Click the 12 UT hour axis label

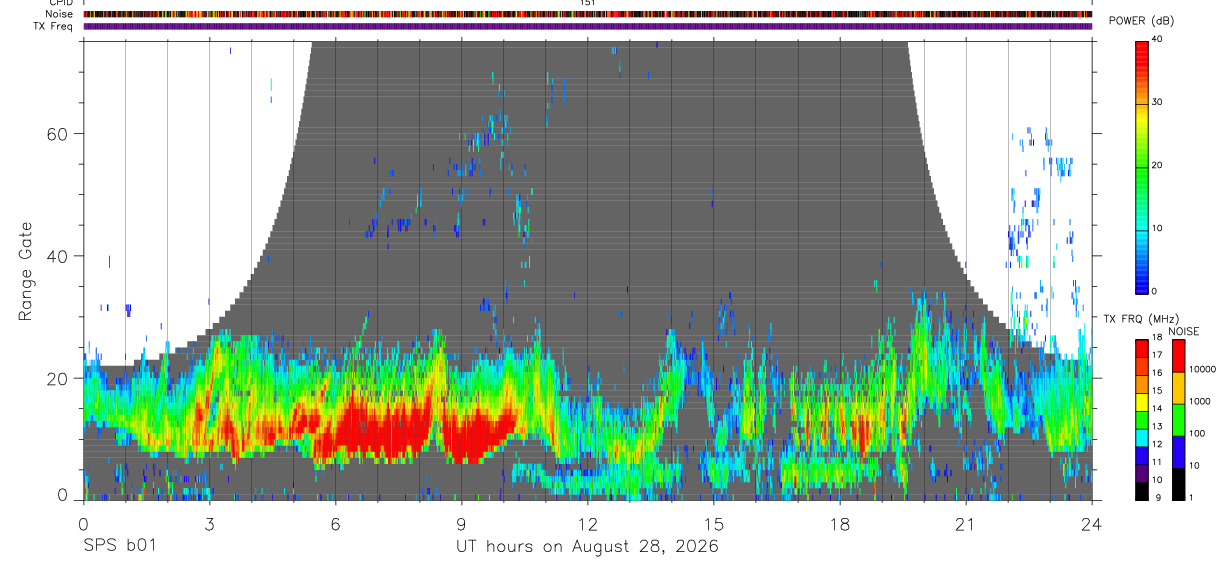tap(587, 524)
